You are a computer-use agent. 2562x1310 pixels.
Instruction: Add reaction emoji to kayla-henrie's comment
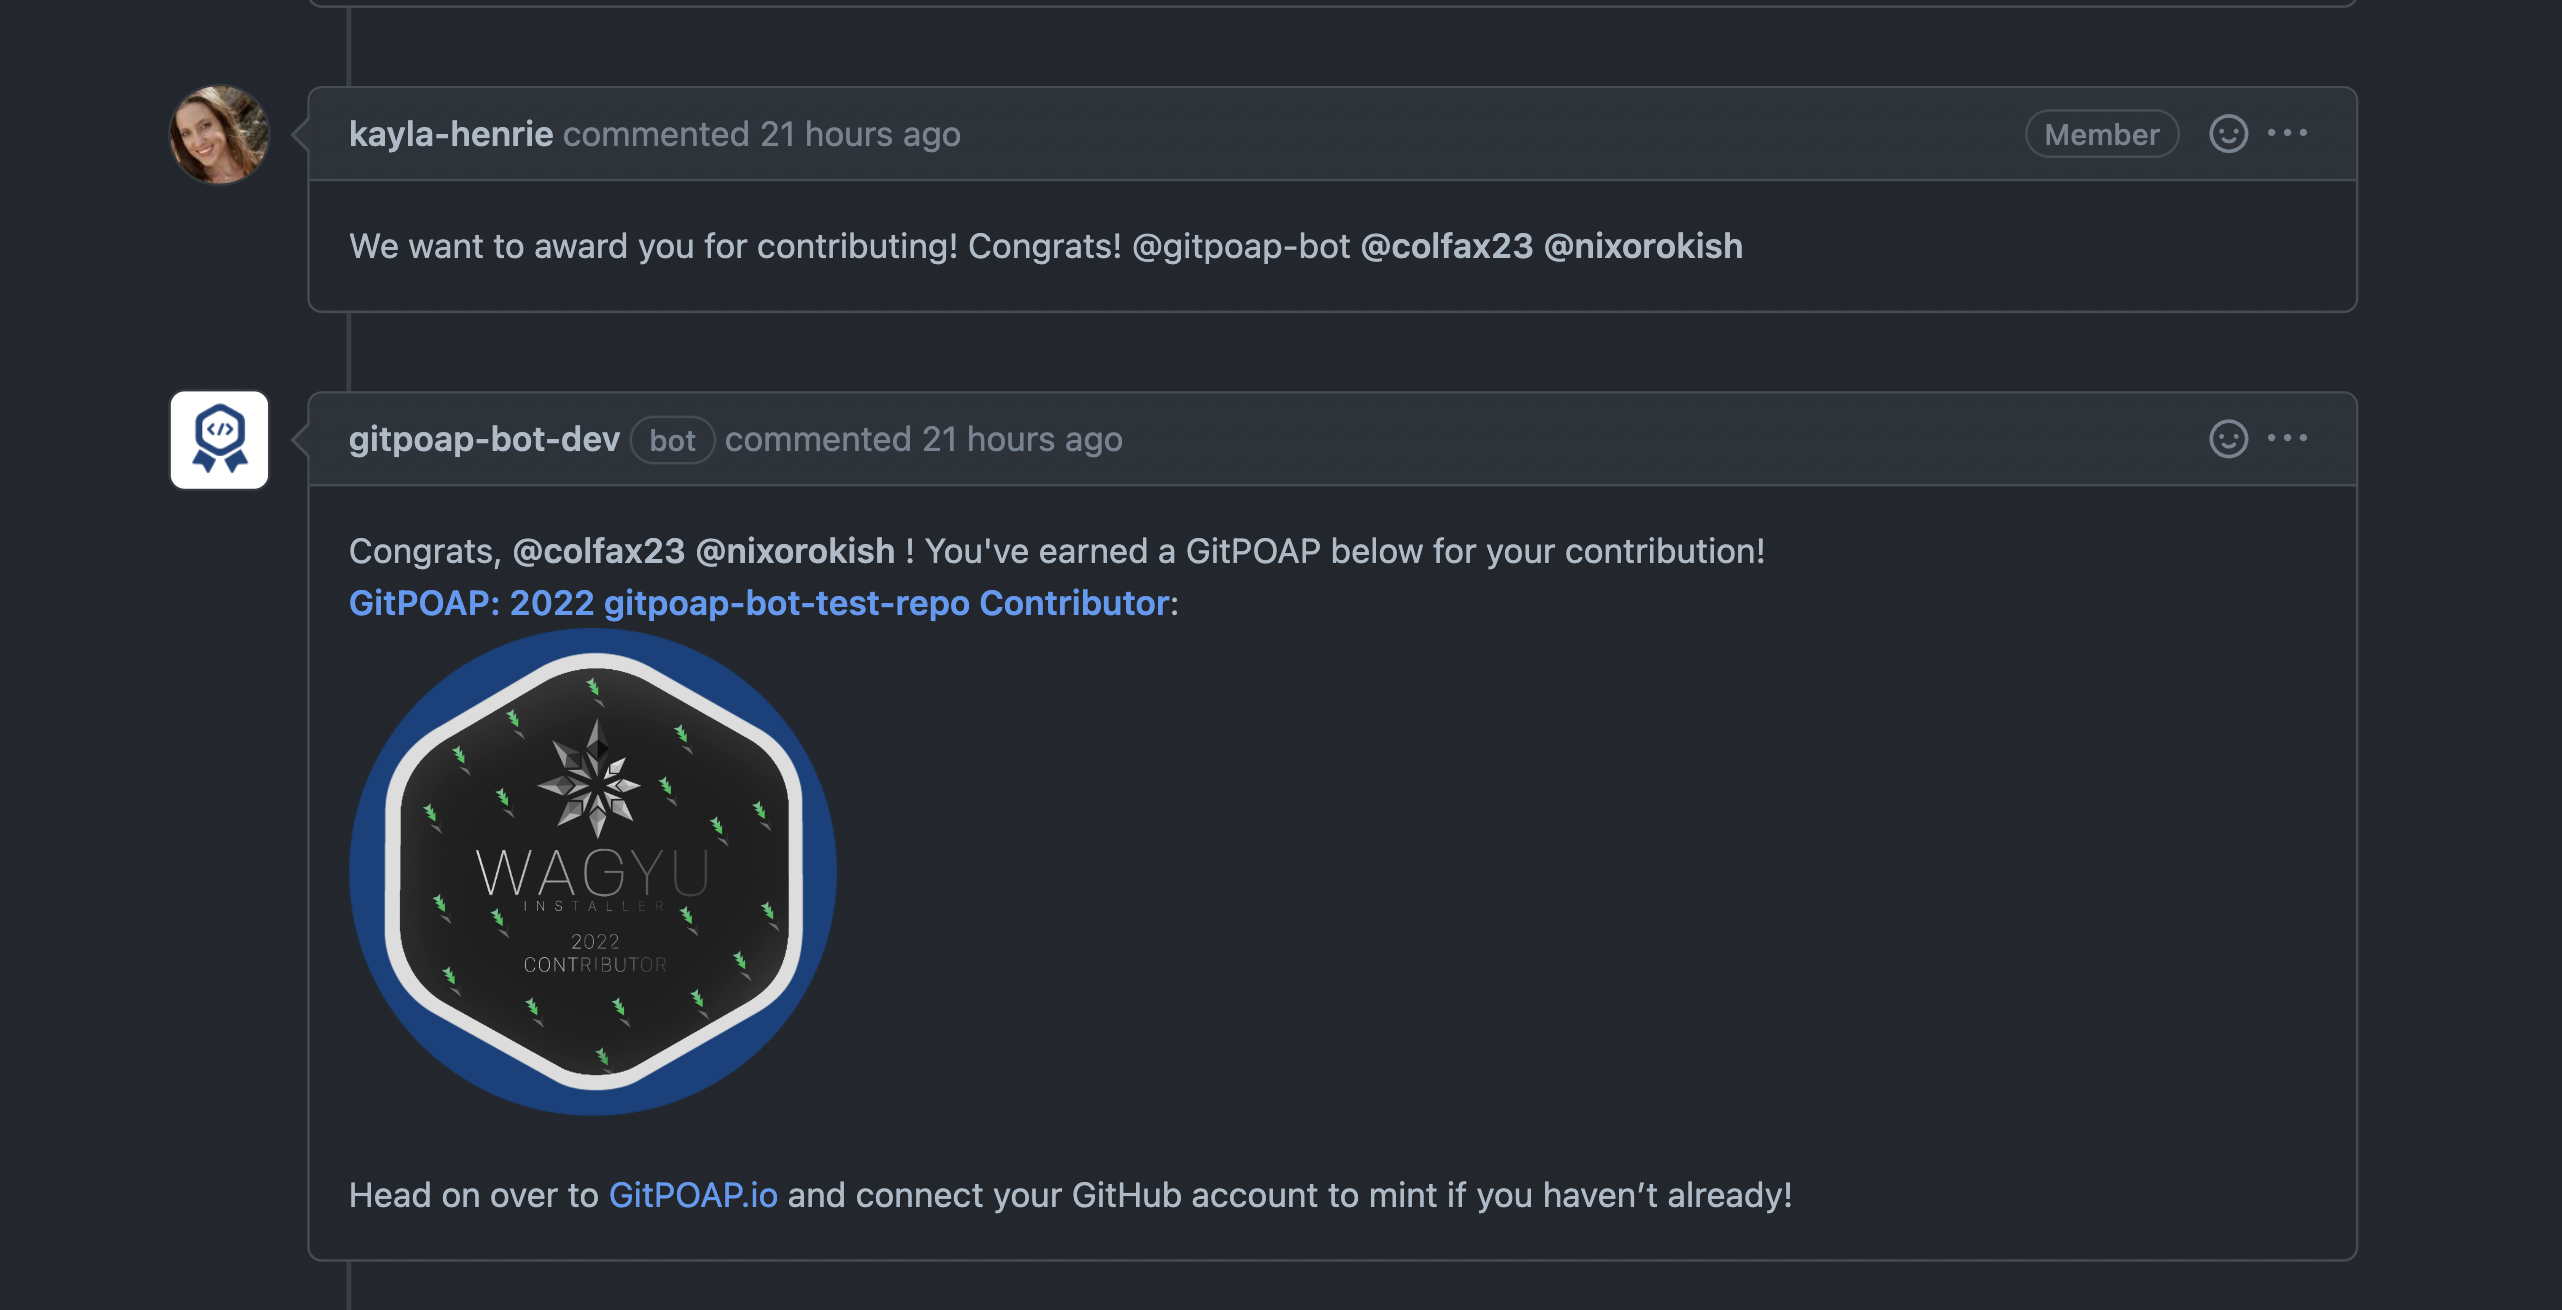[x=2228, y=134]
